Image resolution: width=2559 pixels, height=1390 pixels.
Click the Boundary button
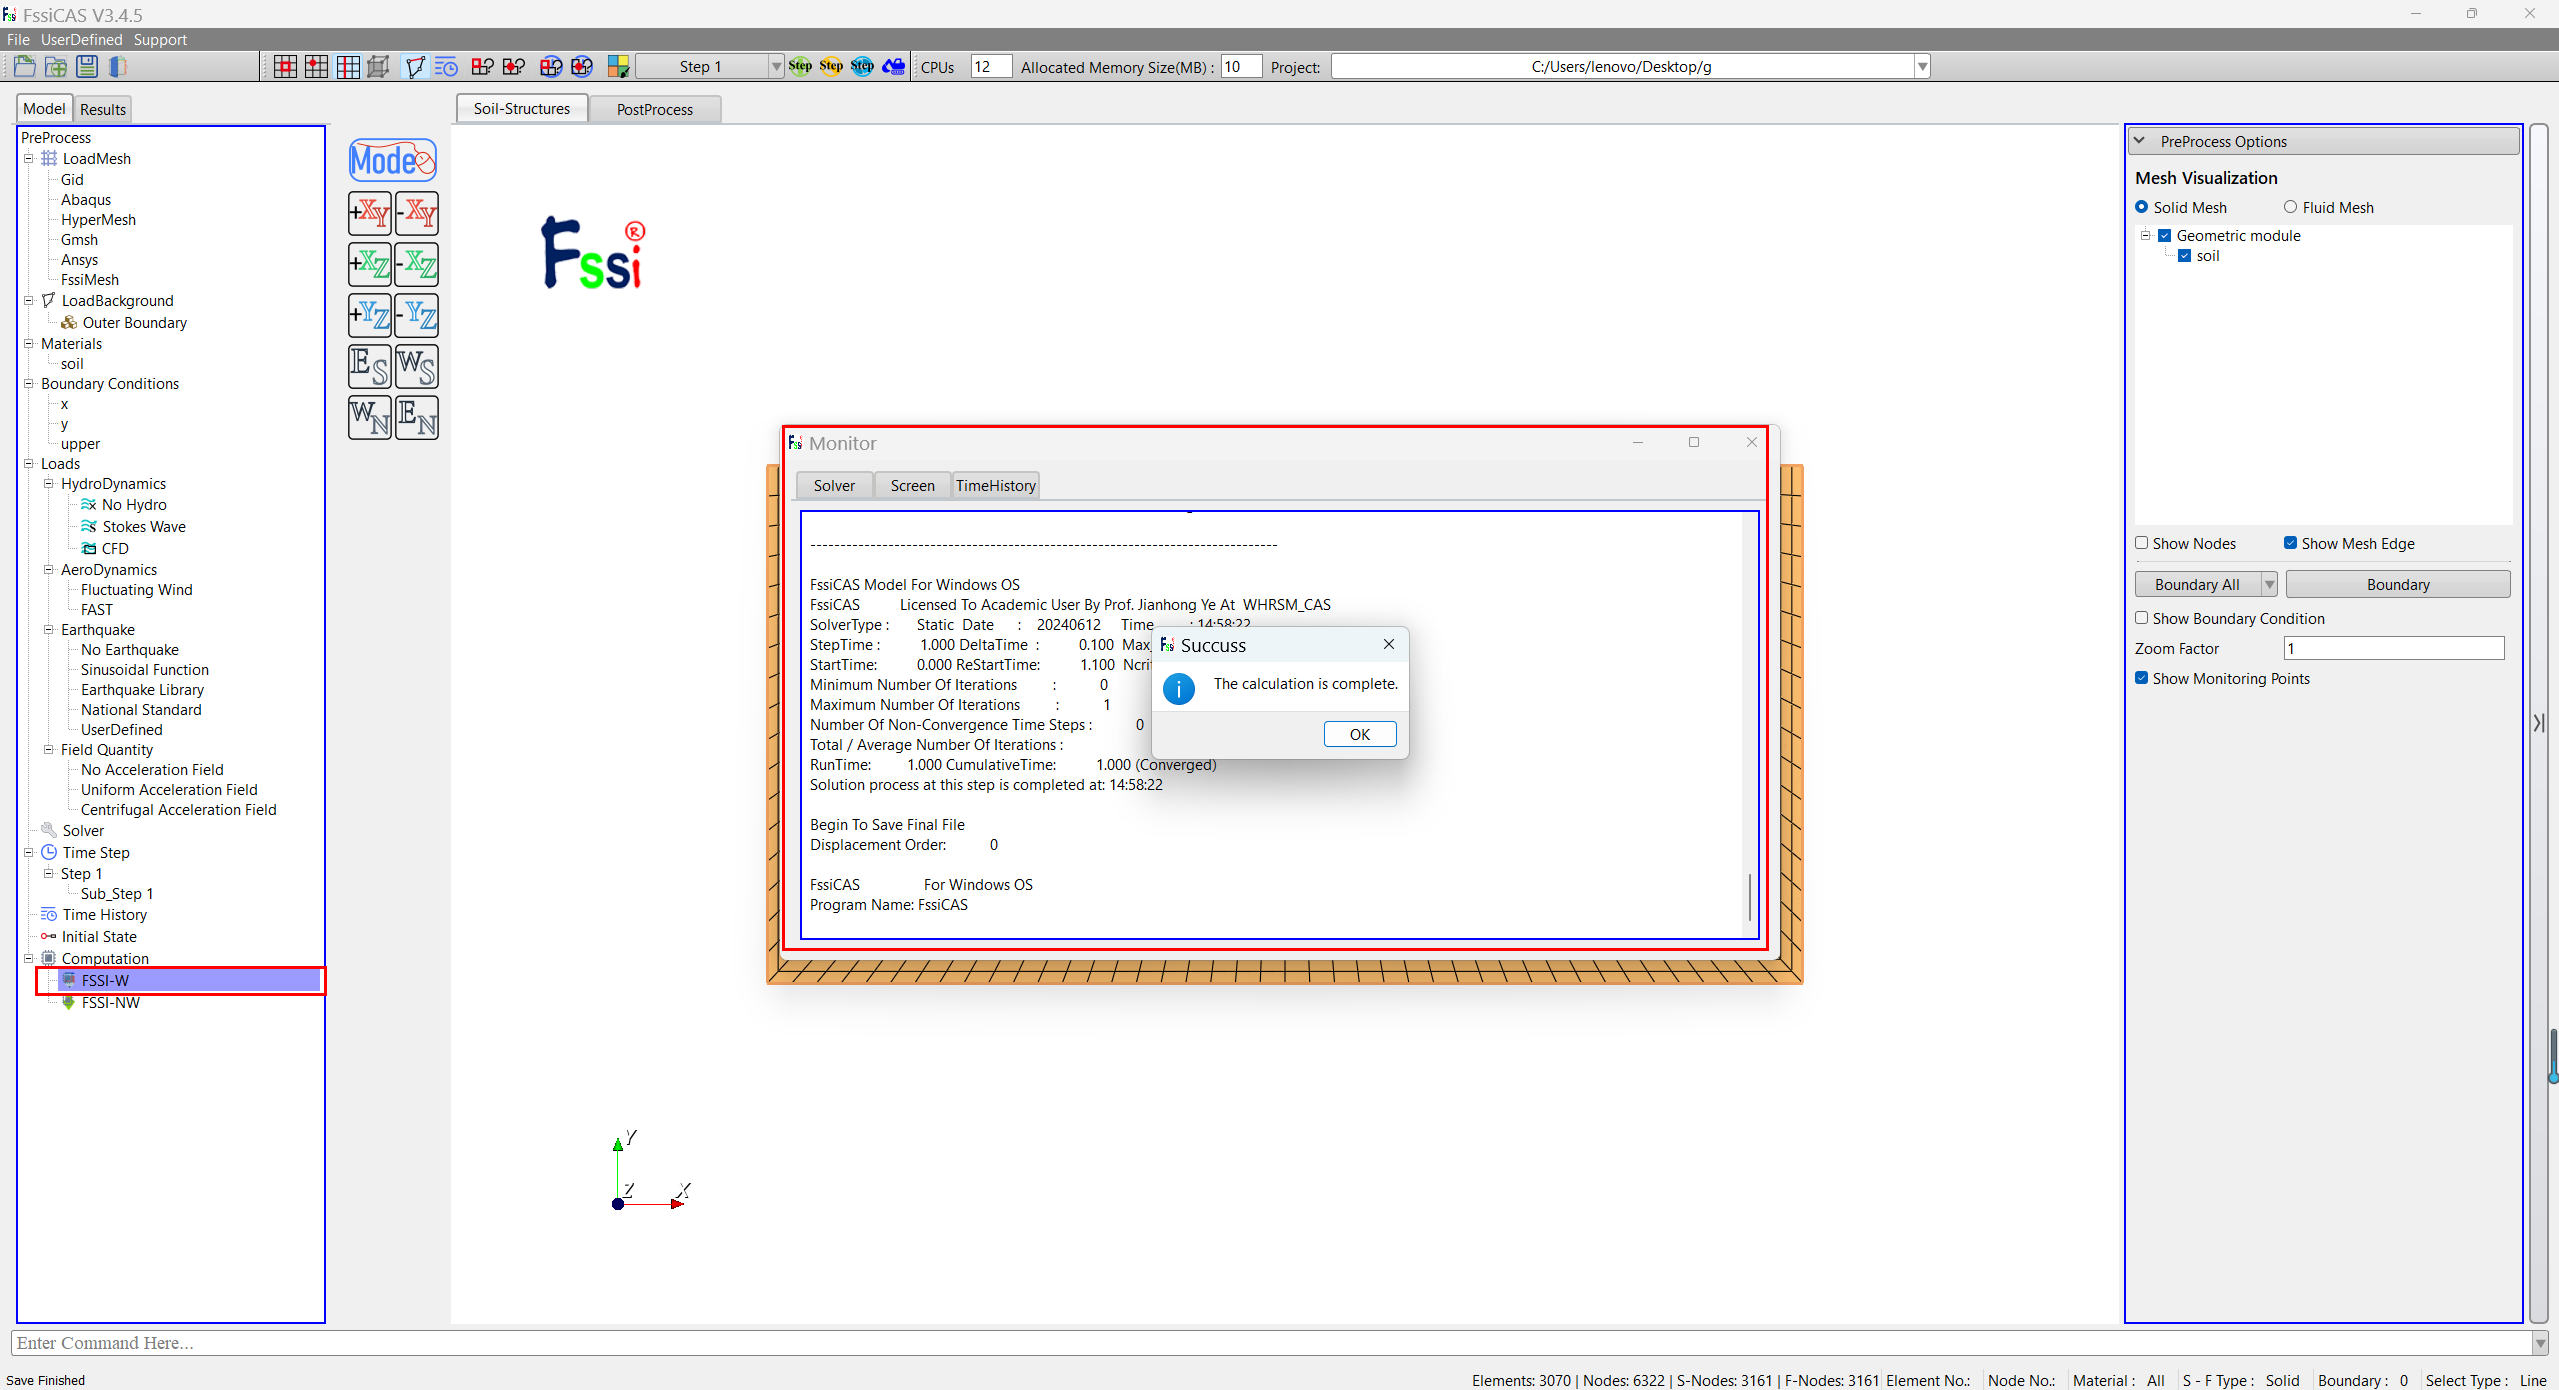pos(2397,584)
